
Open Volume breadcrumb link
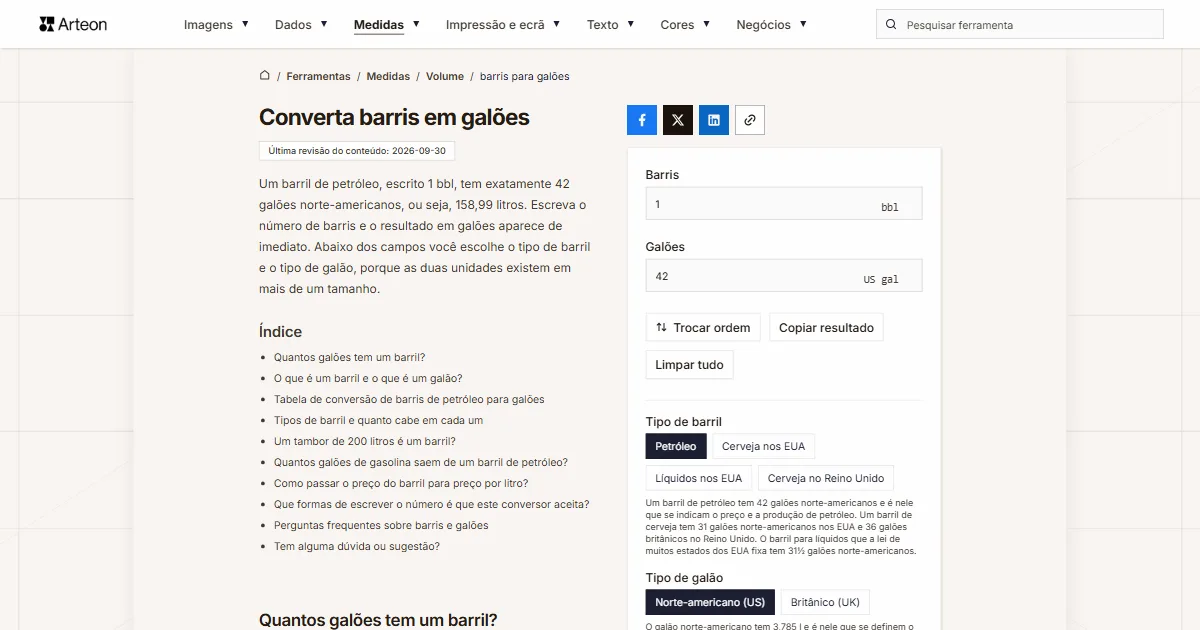pos(445,76)
